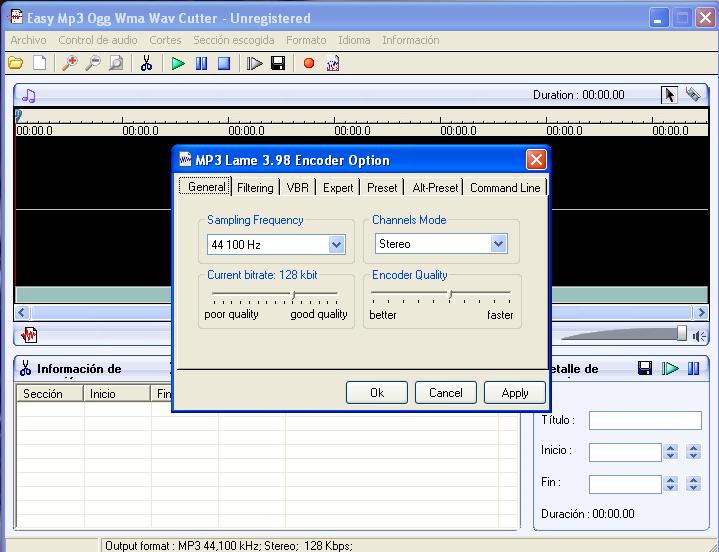The image size is (719, 552).
Task: Open the Formato menu
Action: point(306,40)
